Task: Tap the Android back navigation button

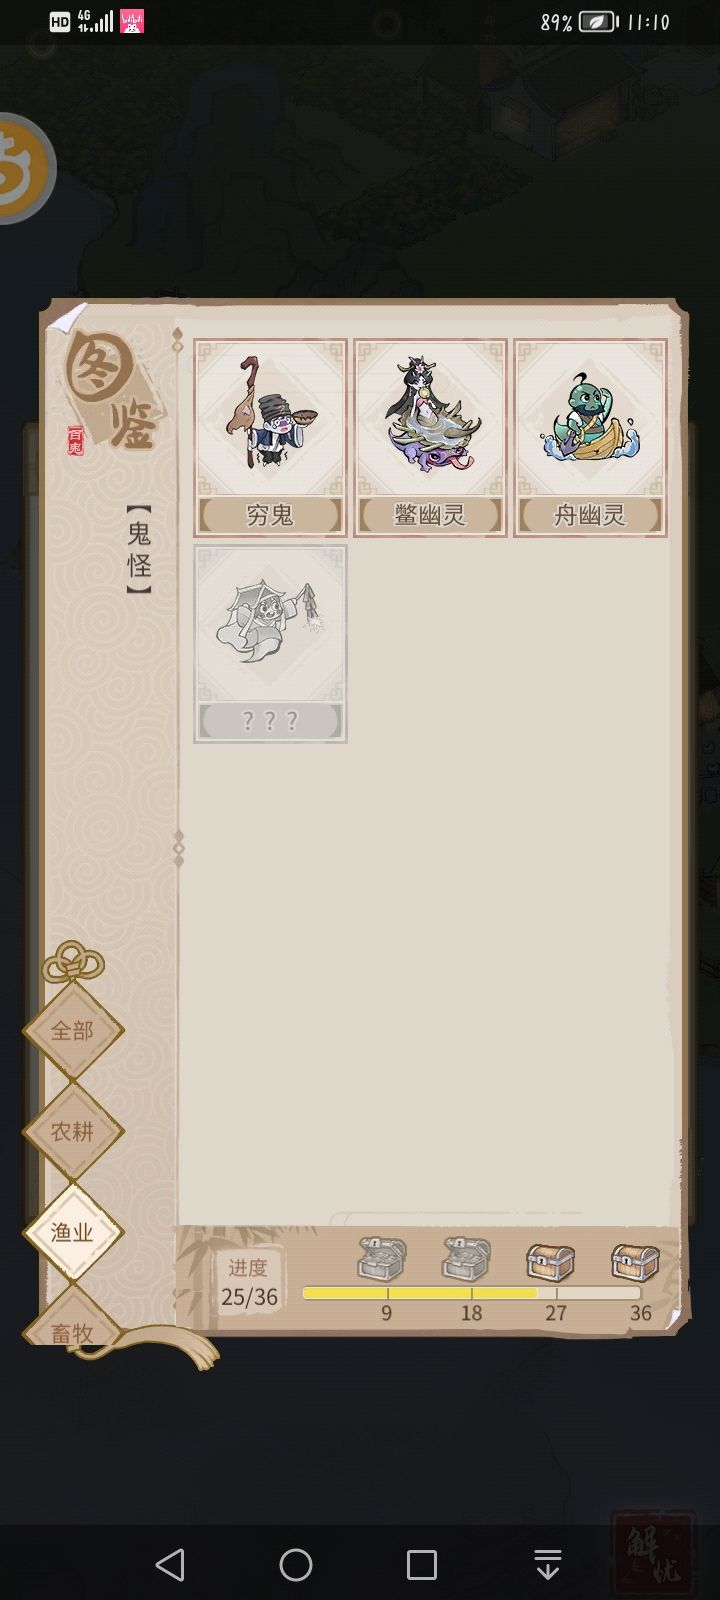Action: click(171, 1564)
